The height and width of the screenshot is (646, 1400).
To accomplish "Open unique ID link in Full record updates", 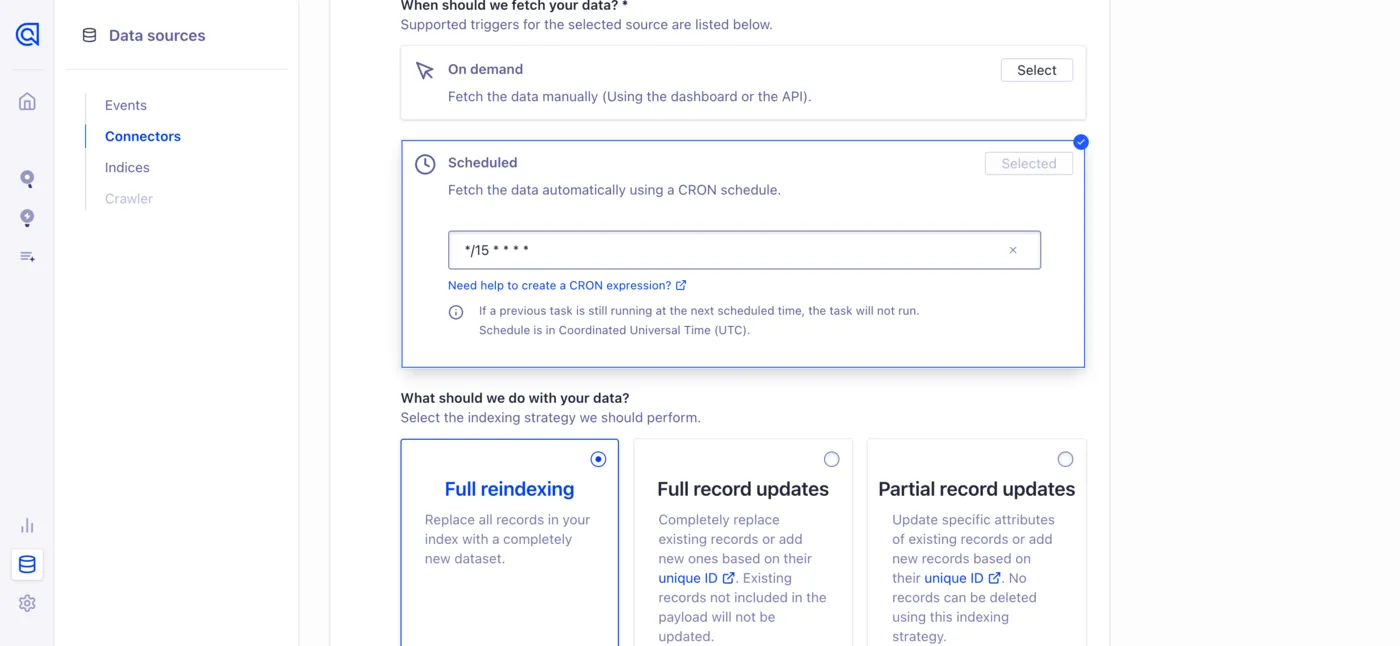I will point(697,578).
